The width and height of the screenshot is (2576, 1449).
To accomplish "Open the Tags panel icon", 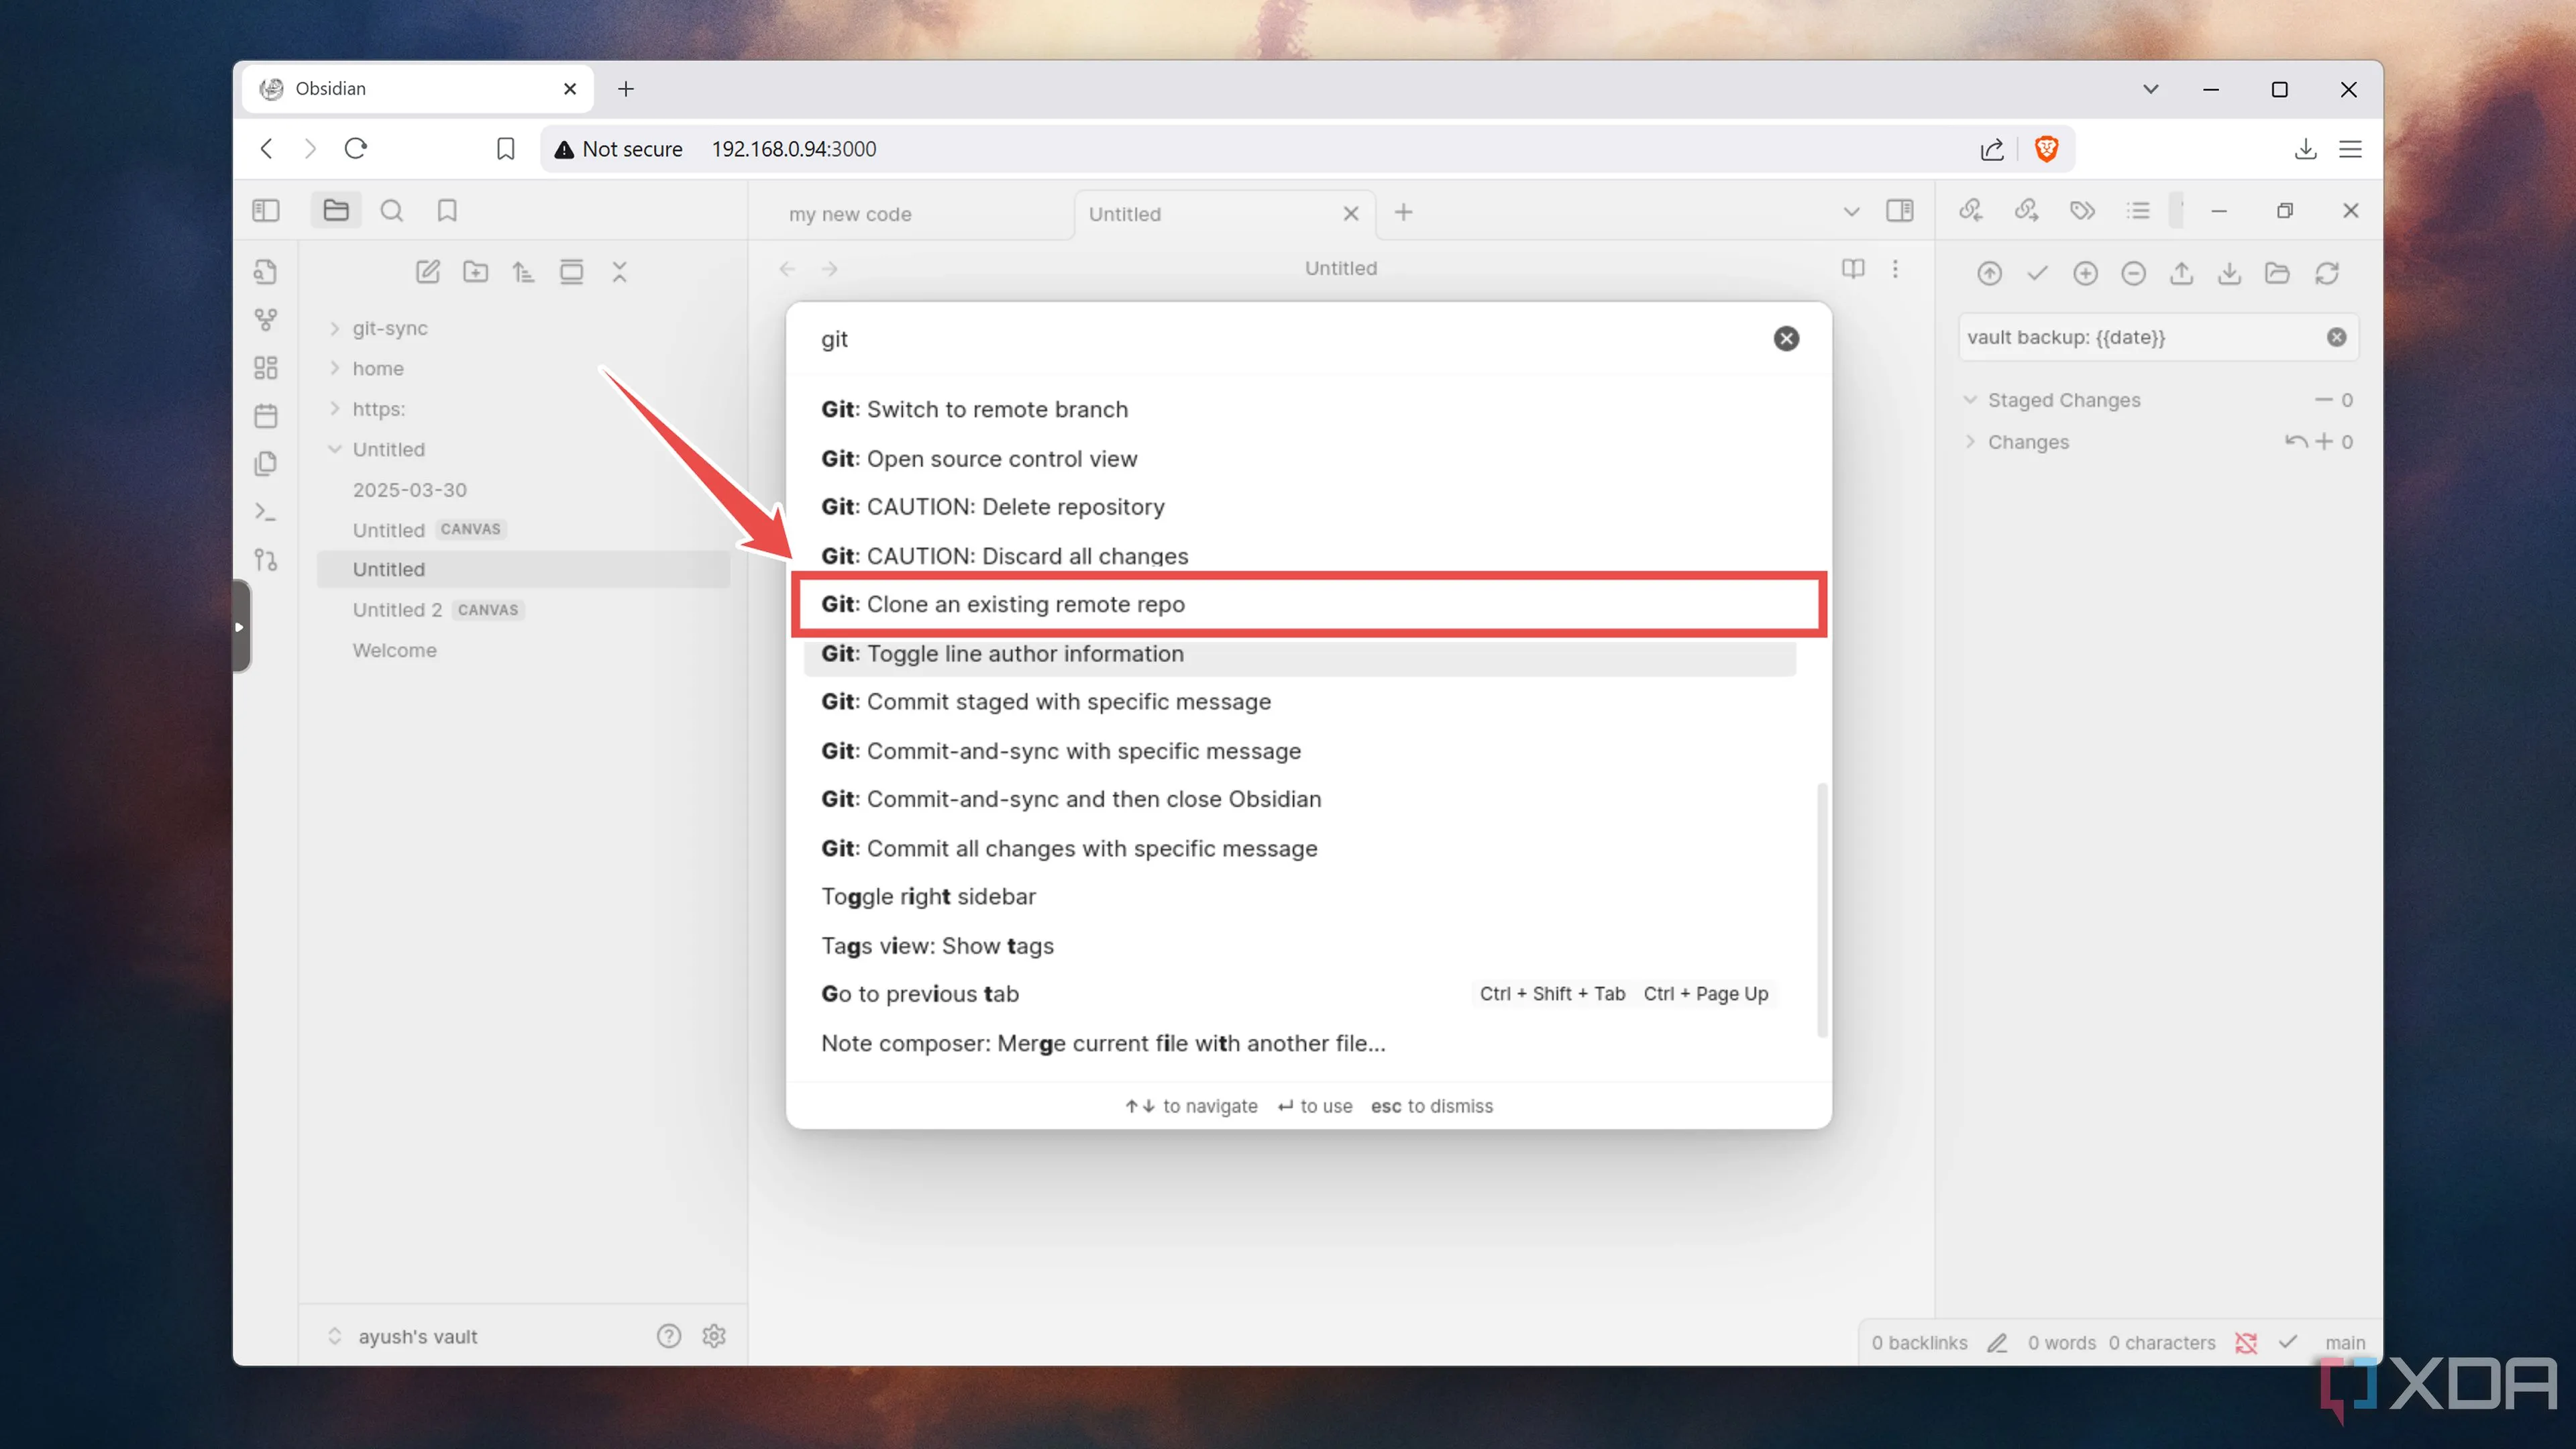I will coord(2083,210).
